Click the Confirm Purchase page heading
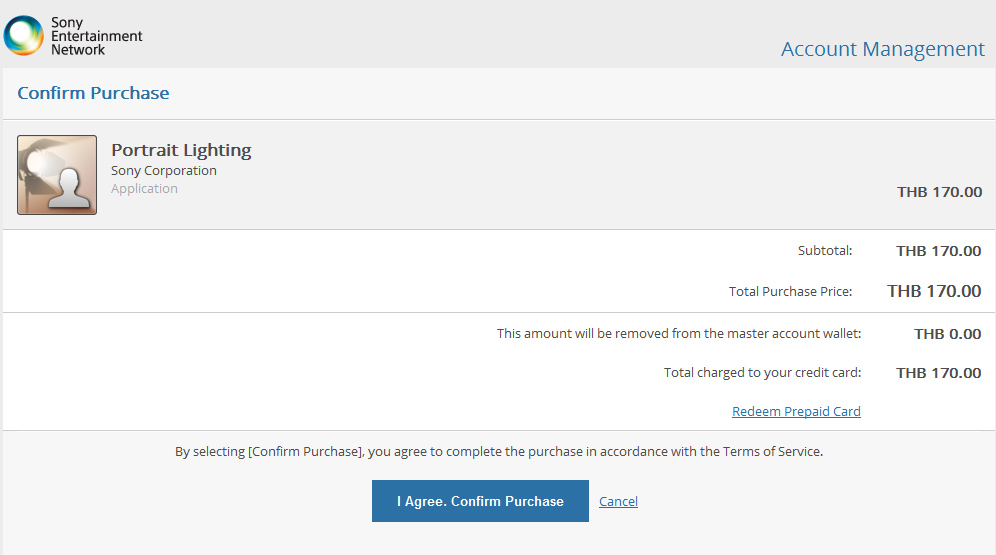Image resolution: width=996 pixels, height=555 pixels. coord(93,93)
